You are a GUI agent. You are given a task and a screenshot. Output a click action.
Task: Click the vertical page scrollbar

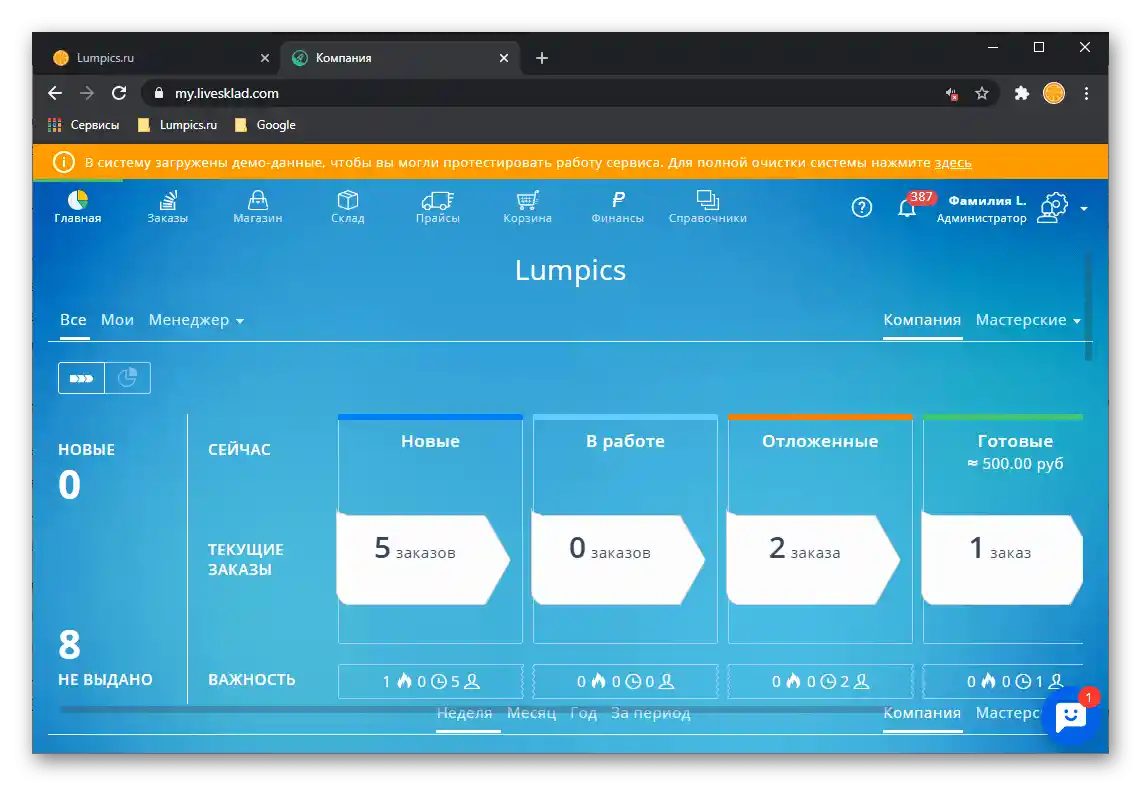1089,306
